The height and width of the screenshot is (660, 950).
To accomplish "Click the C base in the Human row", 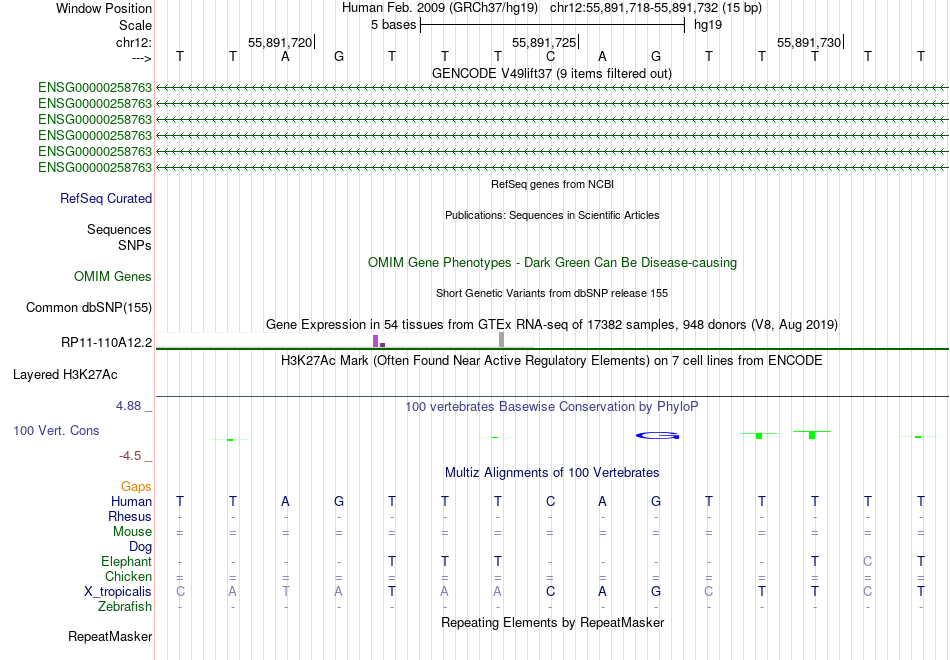I will point(550,501).
